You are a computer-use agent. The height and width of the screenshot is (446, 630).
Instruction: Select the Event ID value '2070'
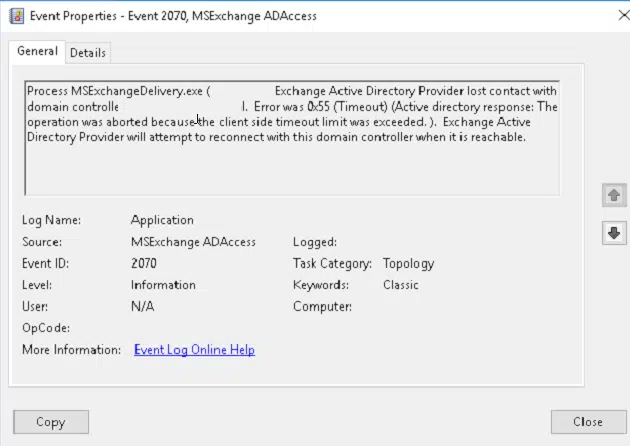tap(144, 264)
